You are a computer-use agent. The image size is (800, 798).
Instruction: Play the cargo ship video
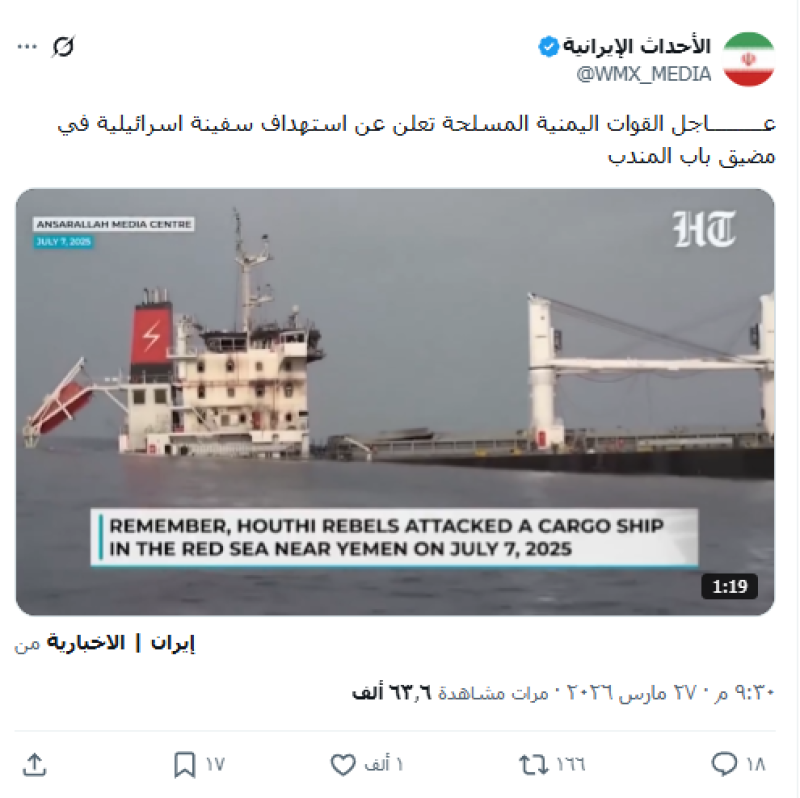395,402
